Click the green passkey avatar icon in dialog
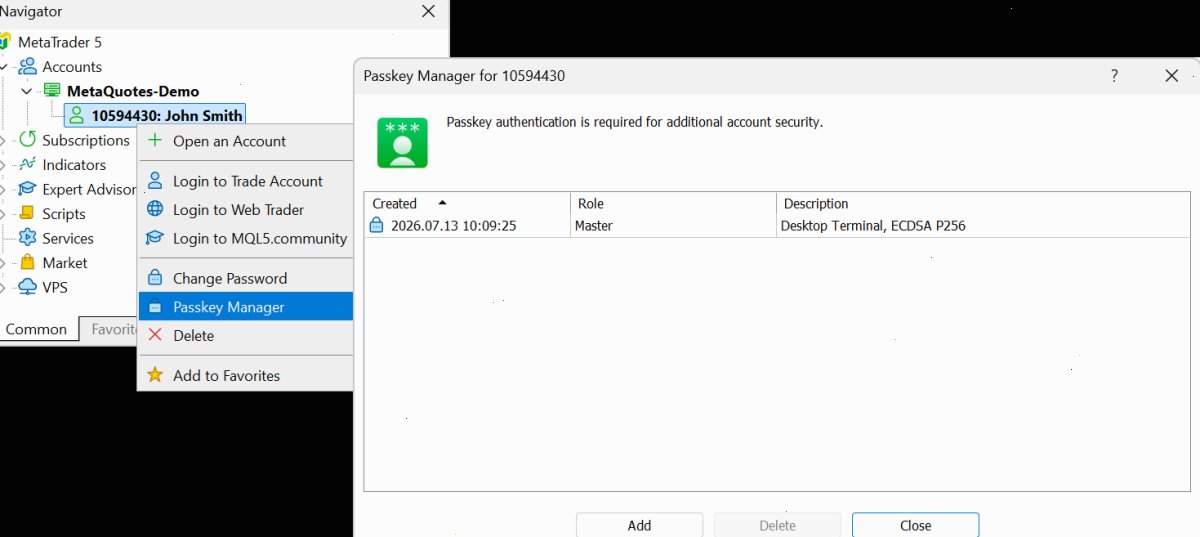The height and width of the screenshot is (537, 1200). 402,142
